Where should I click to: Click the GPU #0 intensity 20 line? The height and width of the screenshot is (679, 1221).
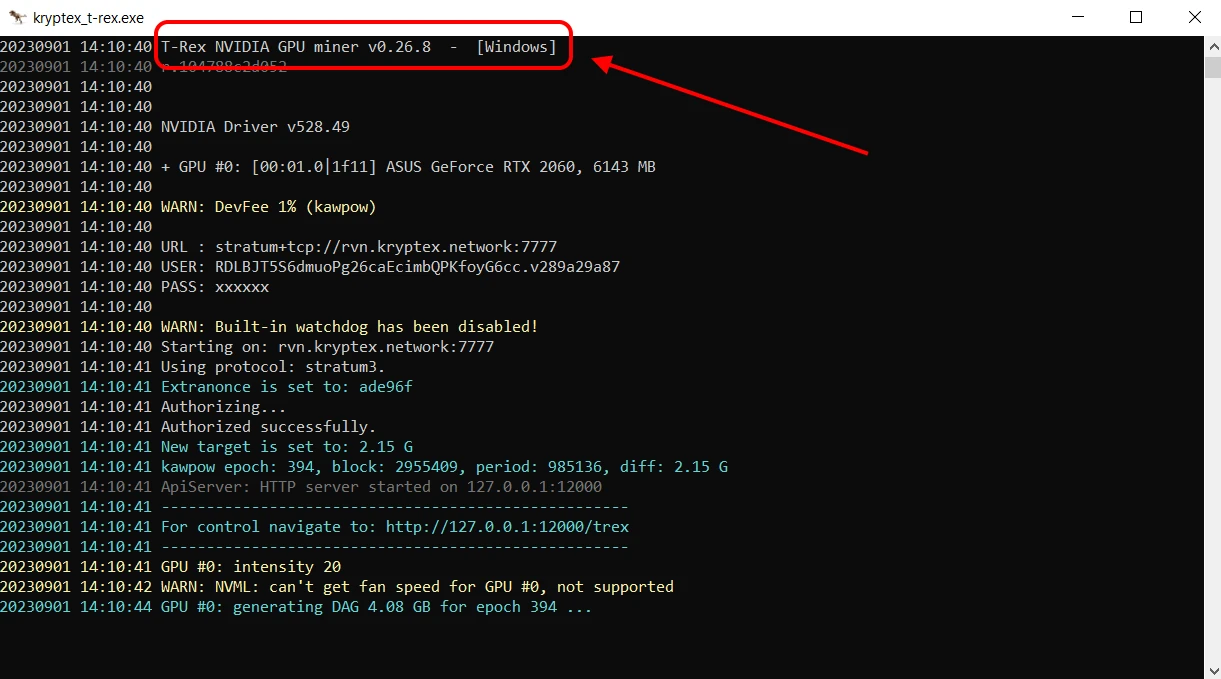[x=250, y=566]
